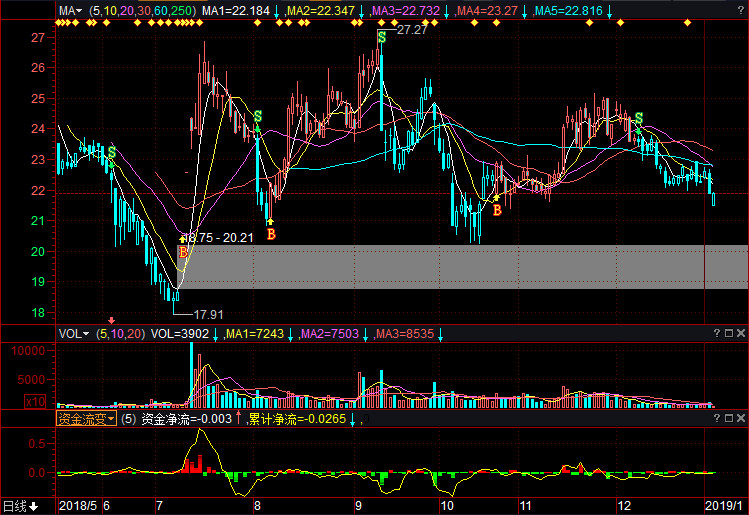Expand the VOL indicator dropdown
Image resolution: width=749 pixels, height=515 pixels.
coord(86,334)
